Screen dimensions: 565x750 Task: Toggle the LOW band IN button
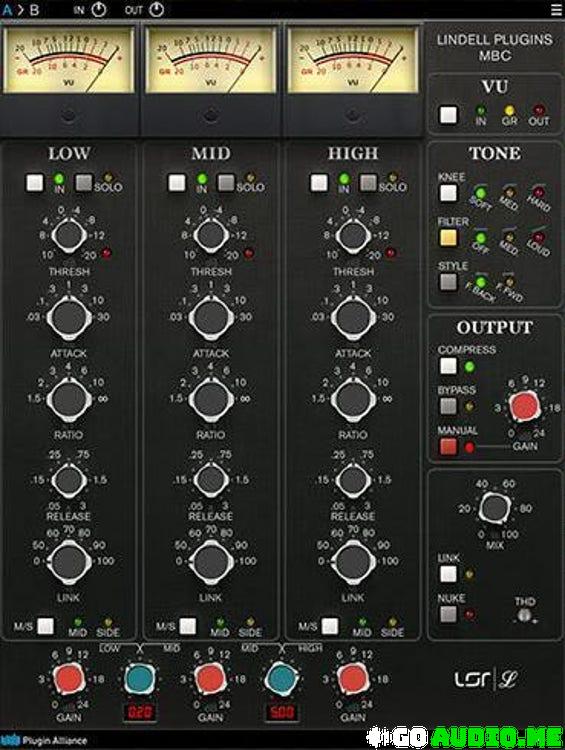(x=35, y=182)
